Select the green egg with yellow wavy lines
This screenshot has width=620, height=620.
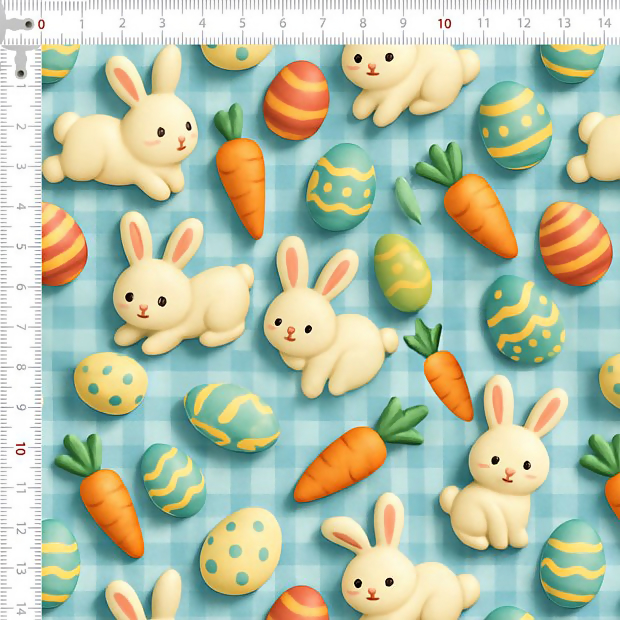click(402, 272)
